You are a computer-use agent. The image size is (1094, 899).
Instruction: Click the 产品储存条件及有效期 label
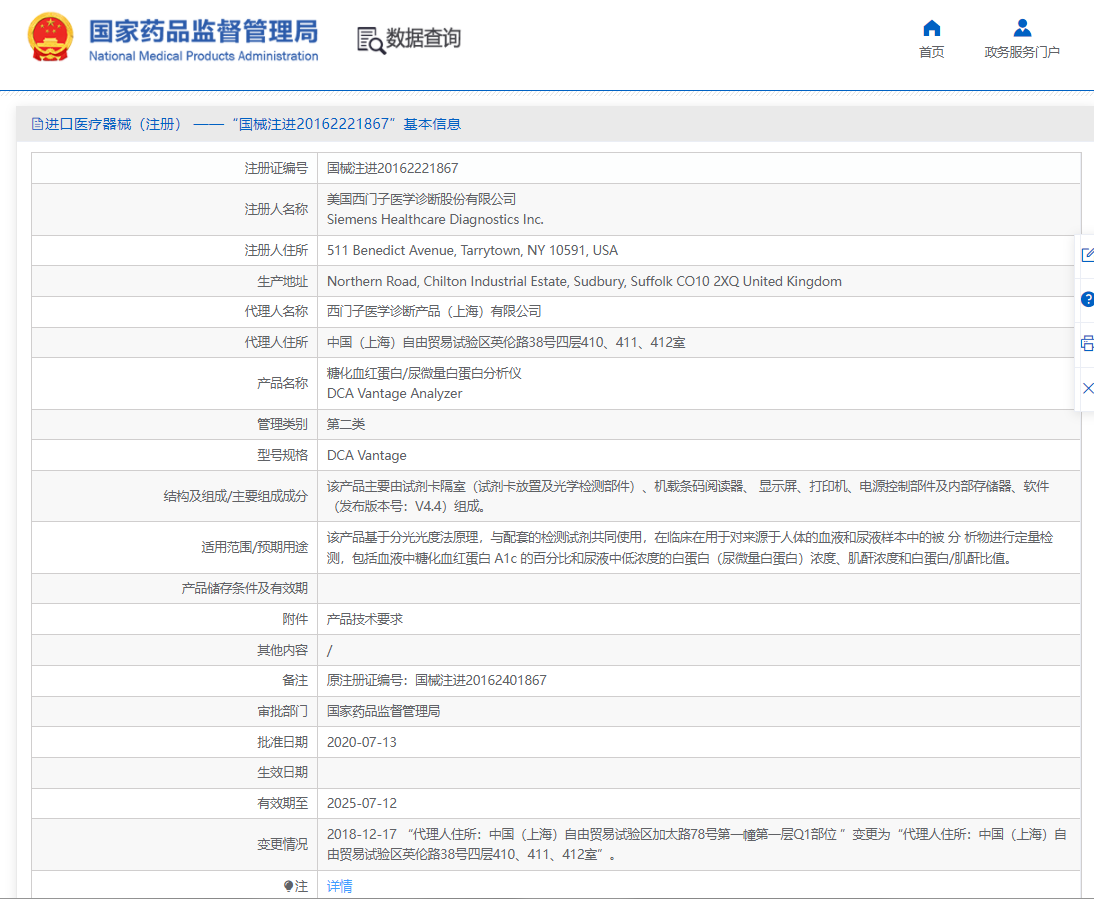coord(244,588)
